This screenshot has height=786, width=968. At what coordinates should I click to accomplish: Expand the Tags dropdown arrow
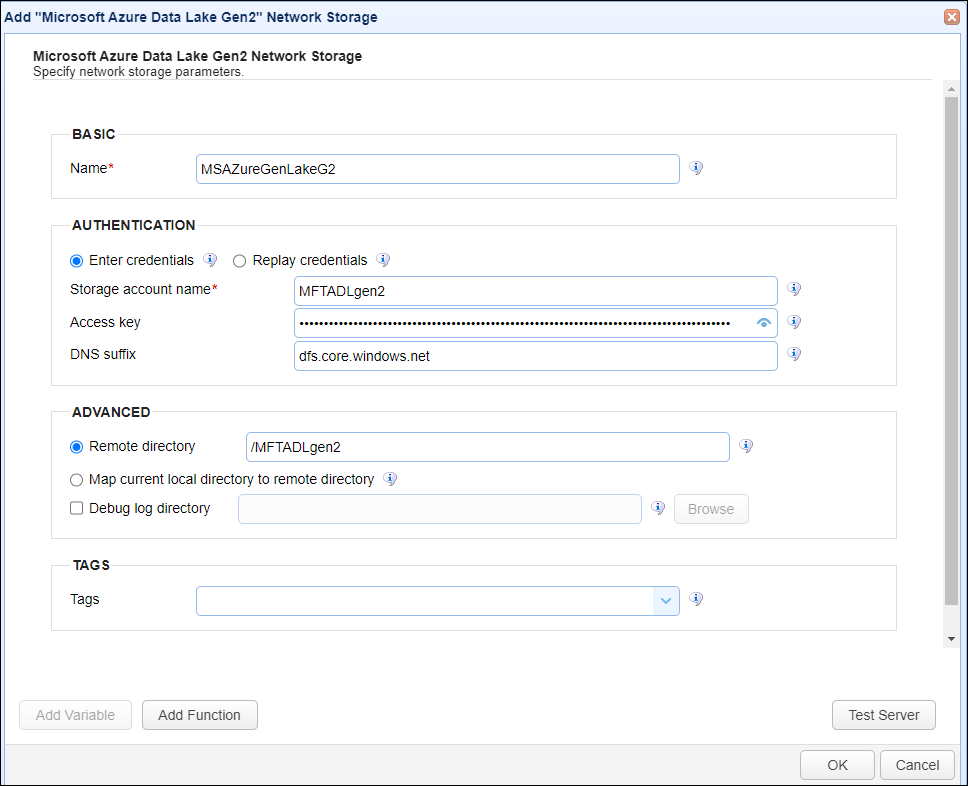(x=666, y=601)
